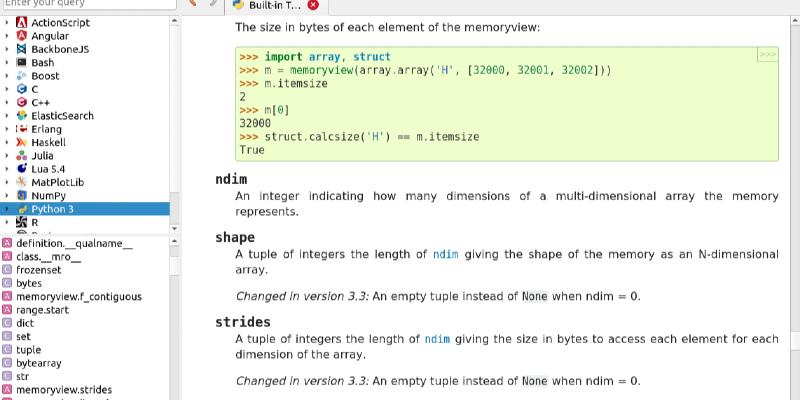The width and height of the screenshot is (800, 400).
Task: Click the NumPy docset icon
Action: pos(21,195)
